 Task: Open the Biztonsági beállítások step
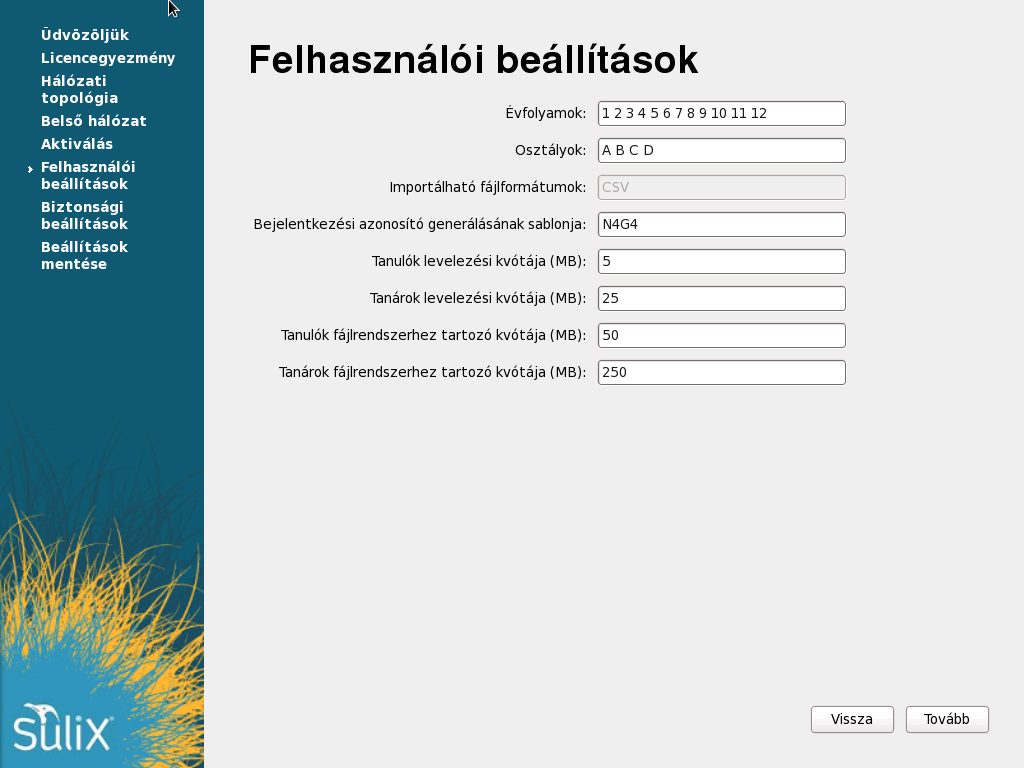coord(84,216)
